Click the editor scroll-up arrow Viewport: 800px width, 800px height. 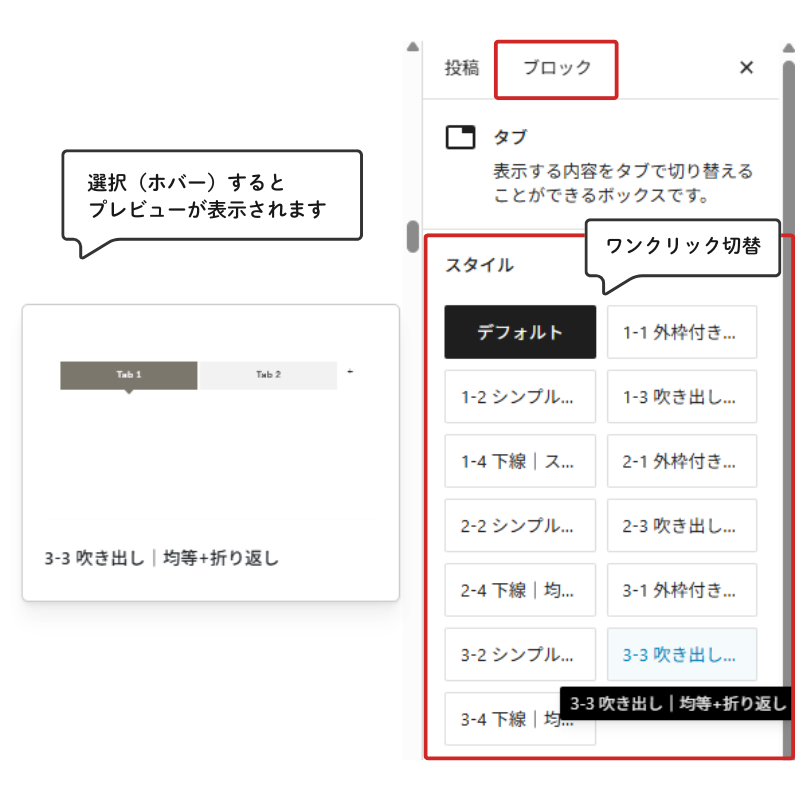click(413, 47)
